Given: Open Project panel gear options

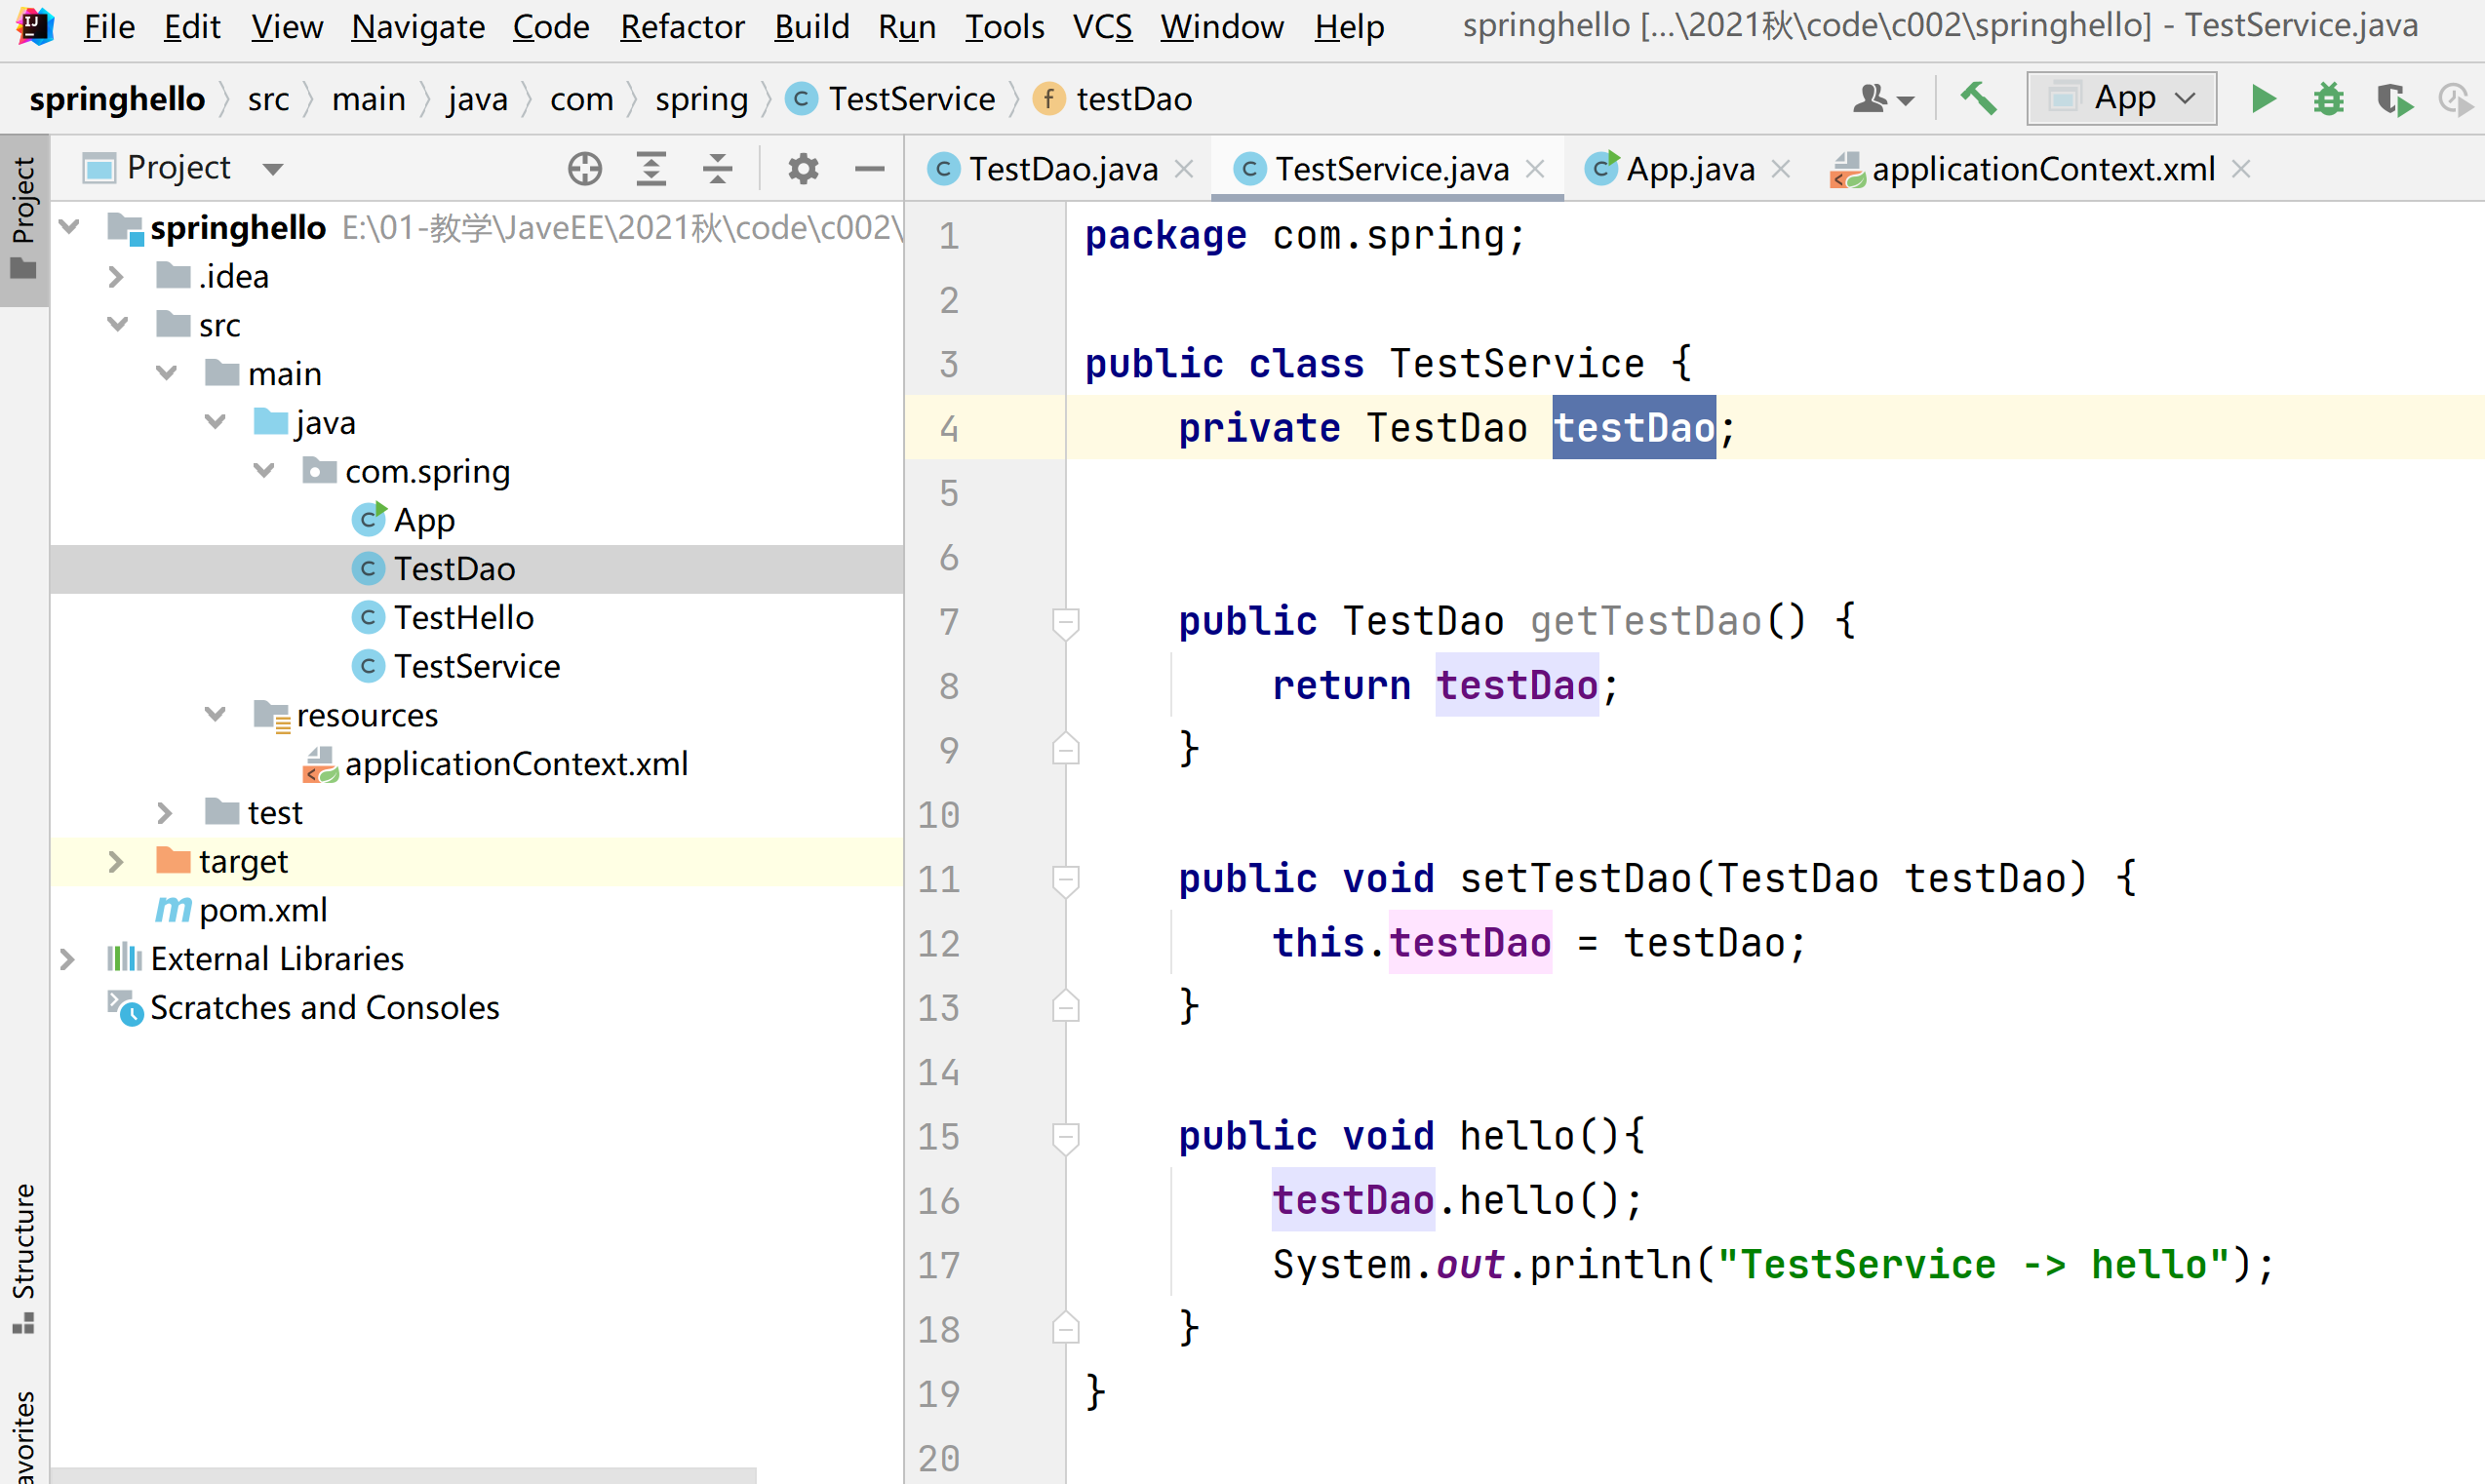Looking at the screenshot, I should point(803,168).
